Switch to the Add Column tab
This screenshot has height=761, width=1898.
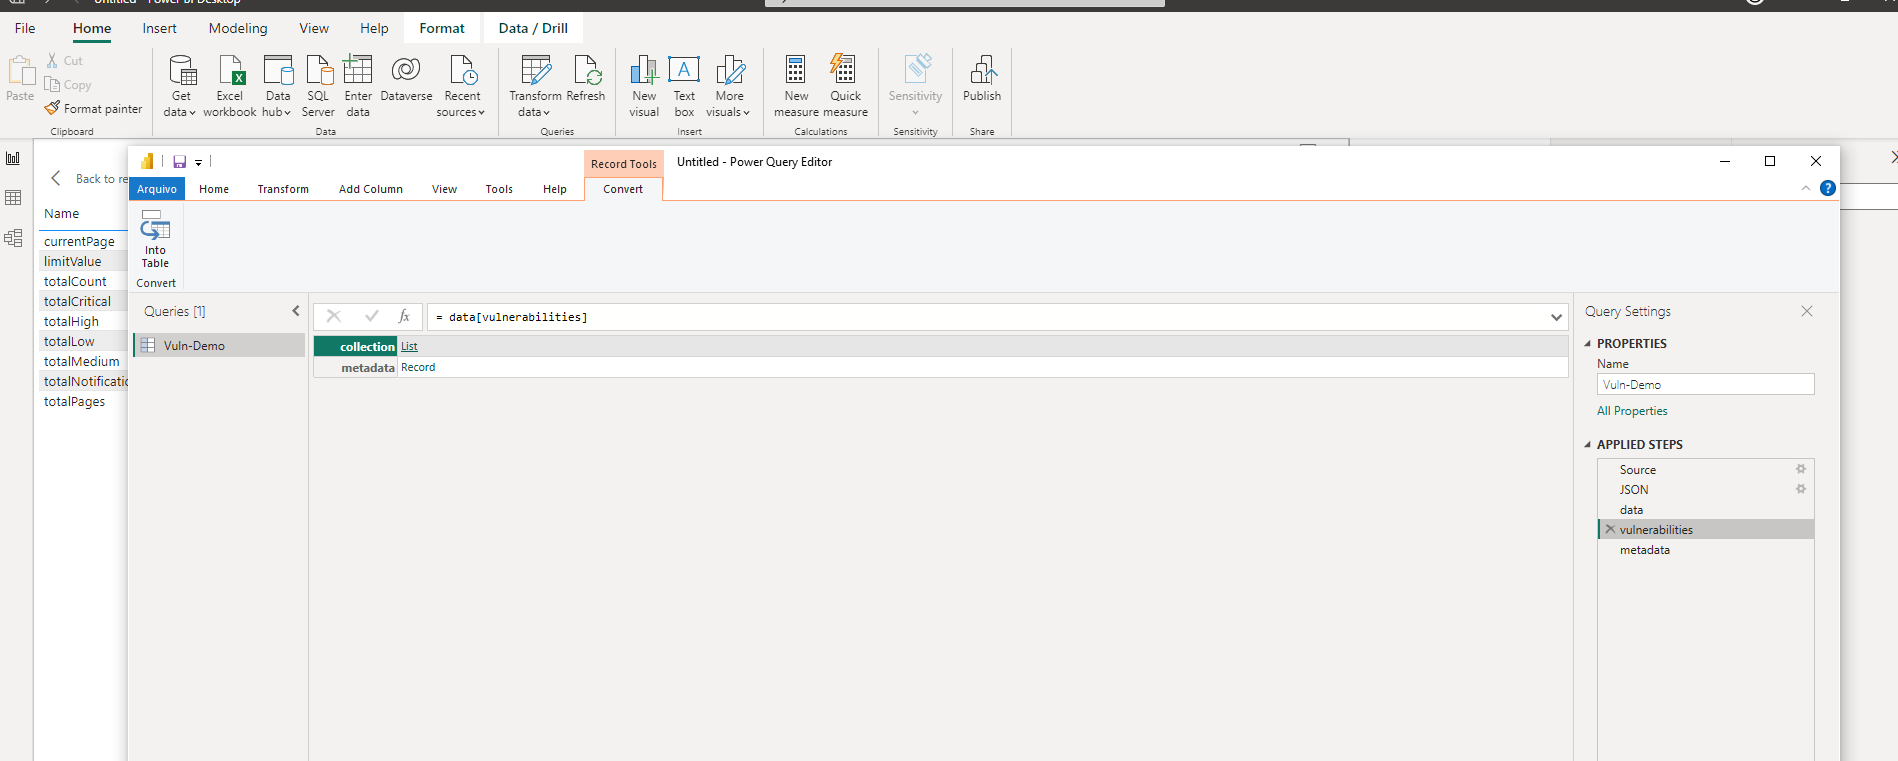point(371,189)
